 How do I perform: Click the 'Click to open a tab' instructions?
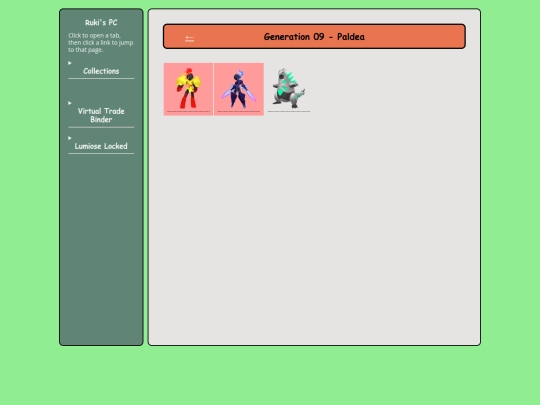click(x=101, y=43)
